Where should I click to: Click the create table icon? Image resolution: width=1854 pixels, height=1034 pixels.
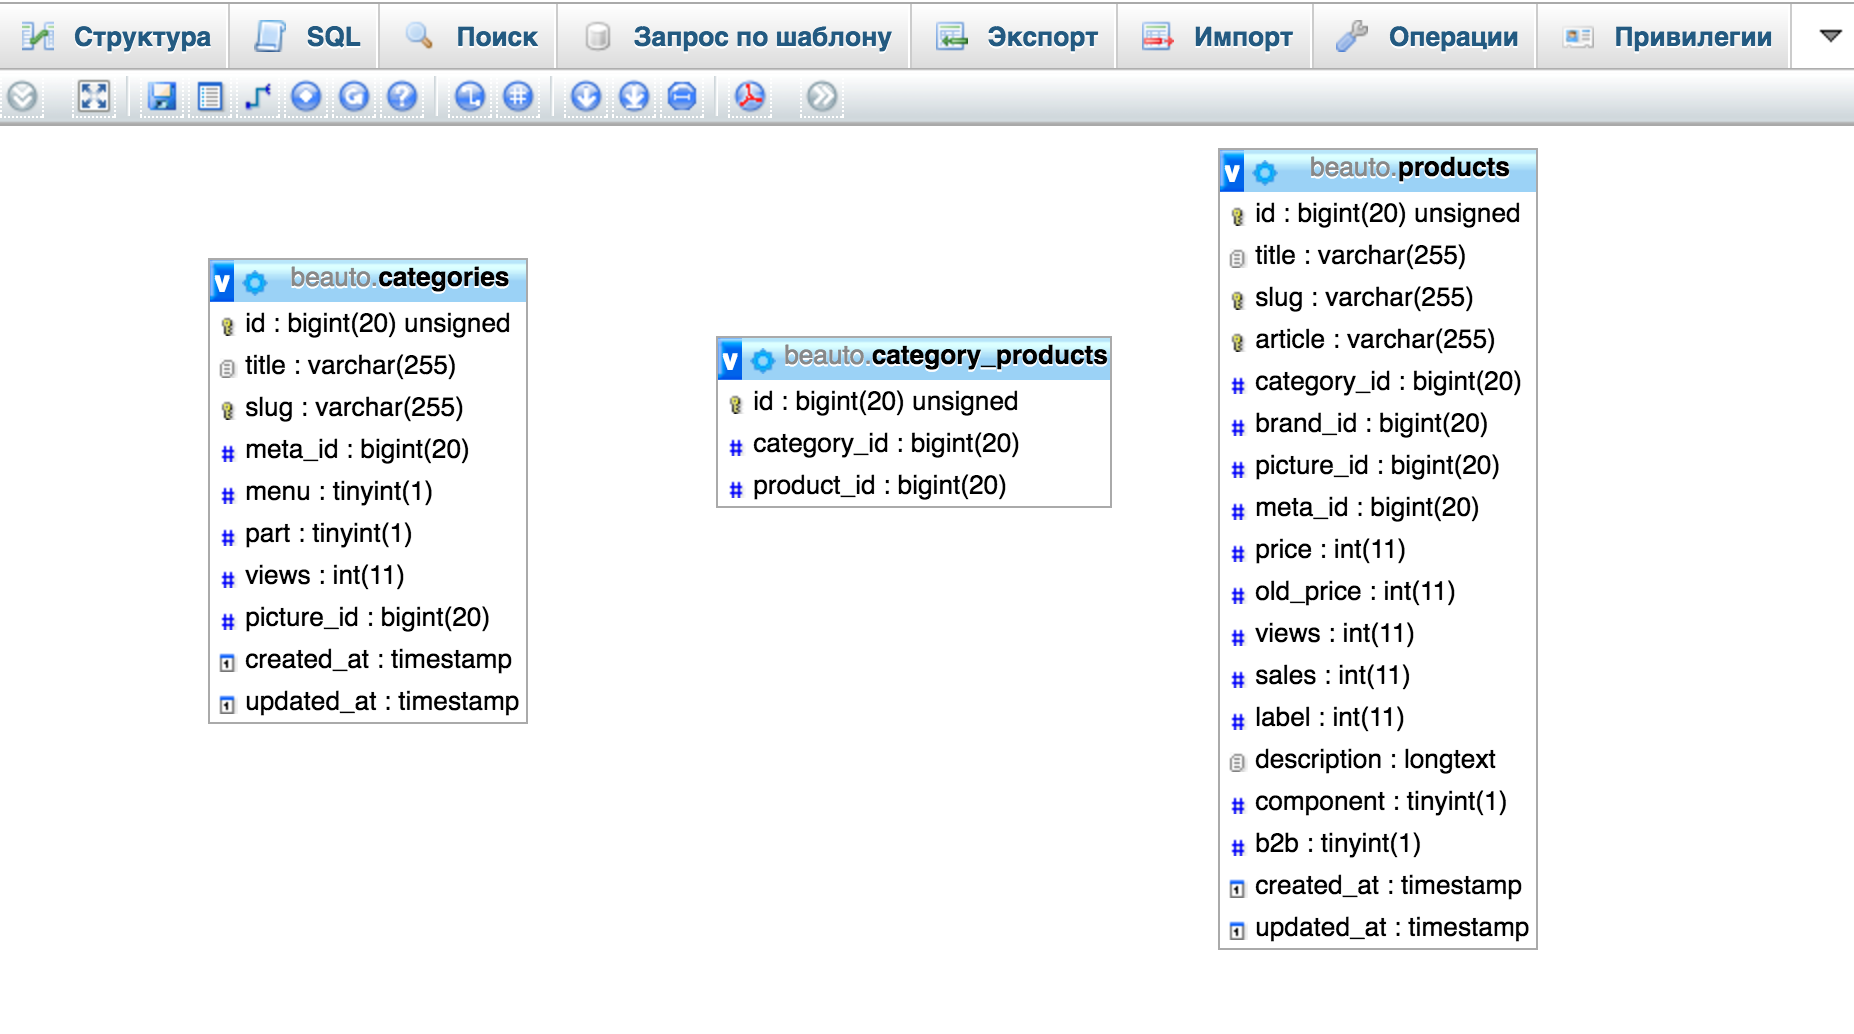(x=210, y=97)
